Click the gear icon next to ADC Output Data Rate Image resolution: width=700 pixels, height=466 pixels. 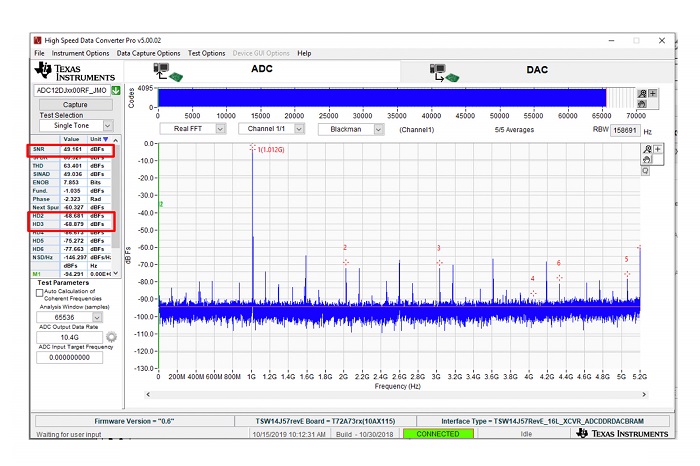112,337
